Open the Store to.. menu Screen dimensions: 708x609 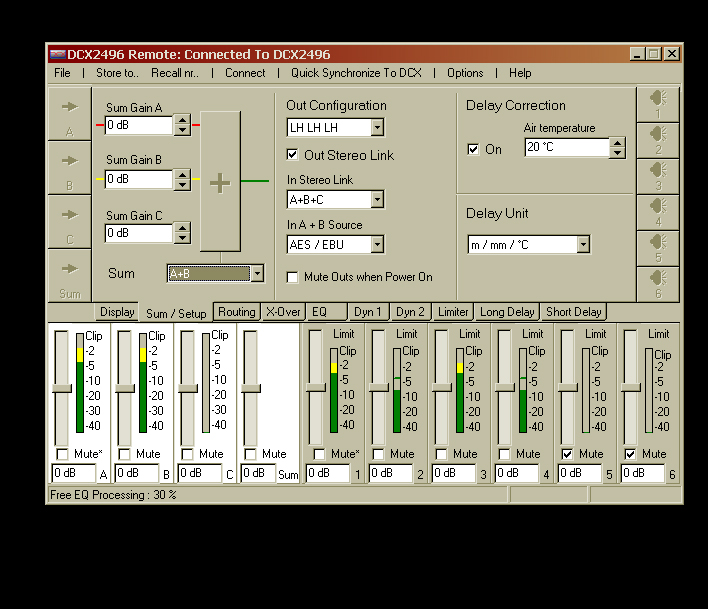coord(117,73)
